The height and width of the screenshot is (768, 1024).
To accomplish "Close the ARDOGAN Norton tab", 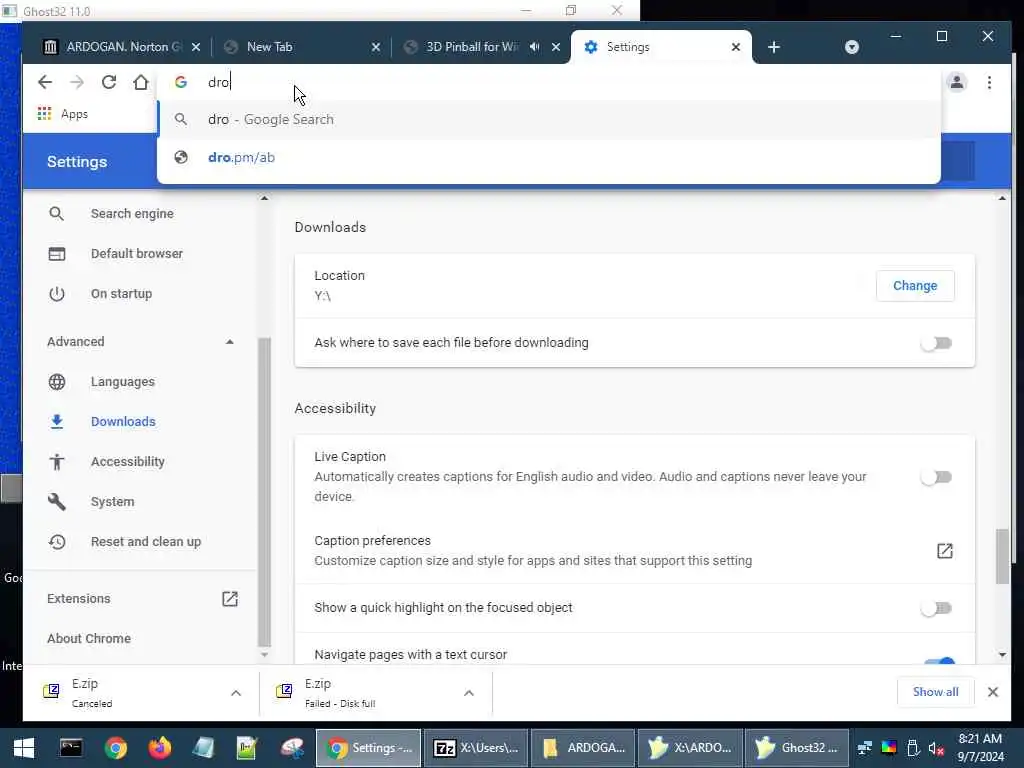I will [196, 47].
